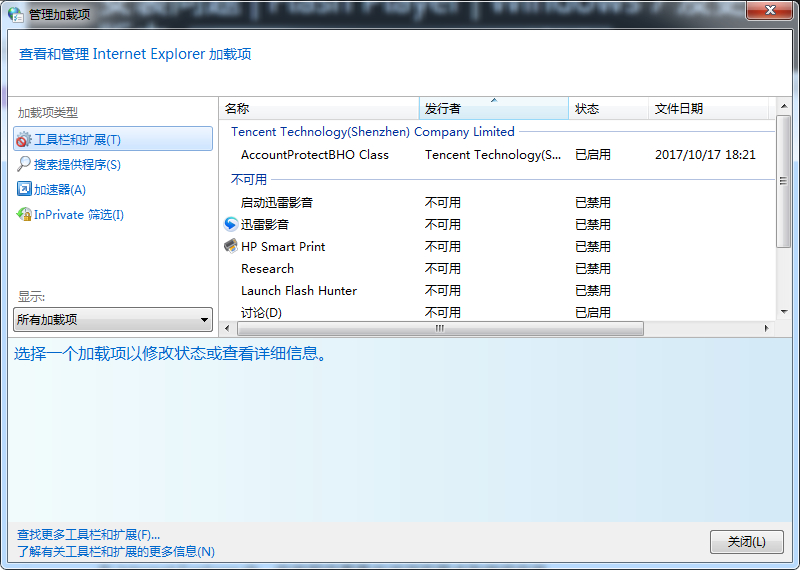Close the Manage Add-ons window
The image size is (800, 570).
(x=770, y=10)
